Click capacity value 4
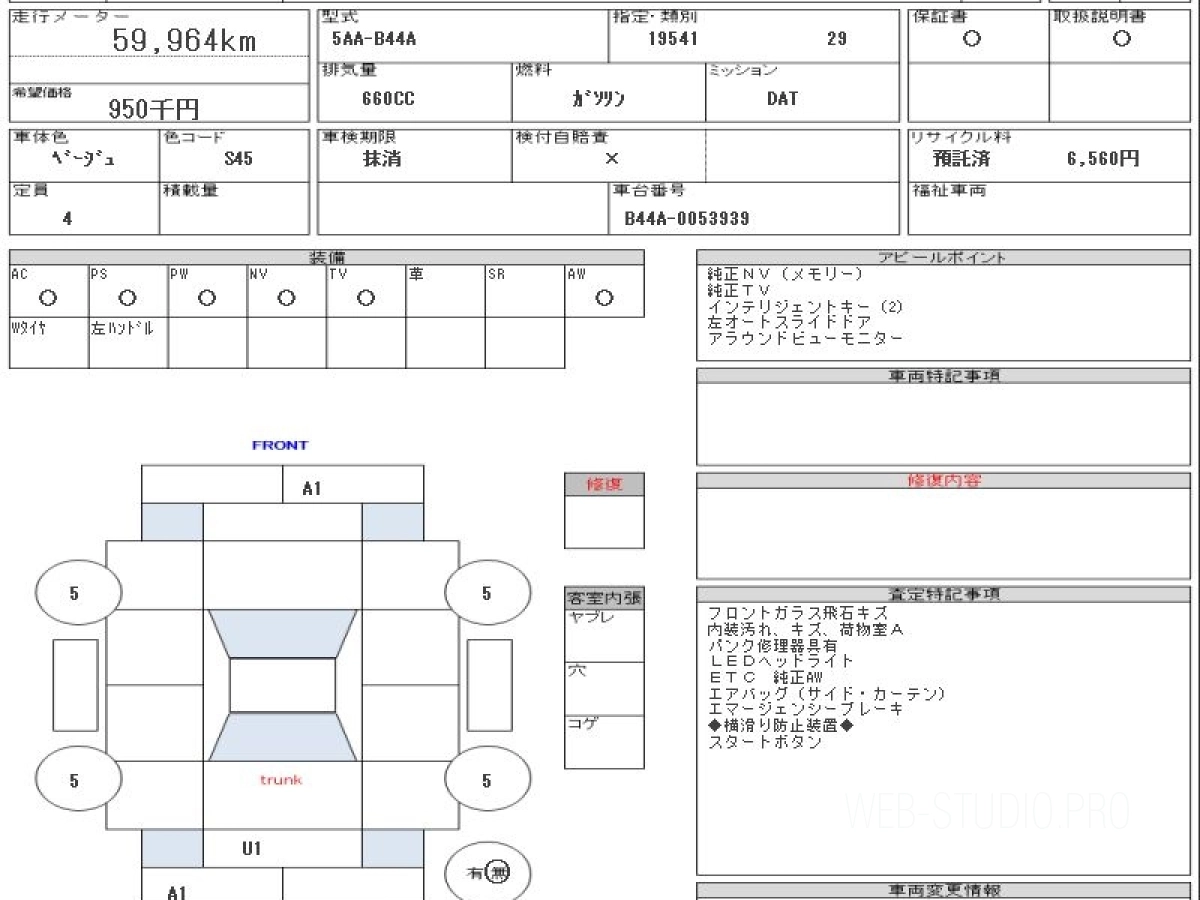The height and width of the screenshot is (900, 1200). click(x=67, y=218)
